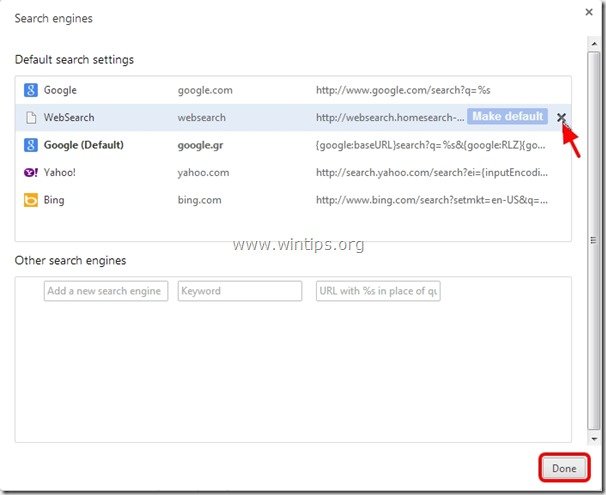Click the yahoo.com keyword
This screenshot has height=495, width=606.
pyautogui.click(x=203, y=173)
